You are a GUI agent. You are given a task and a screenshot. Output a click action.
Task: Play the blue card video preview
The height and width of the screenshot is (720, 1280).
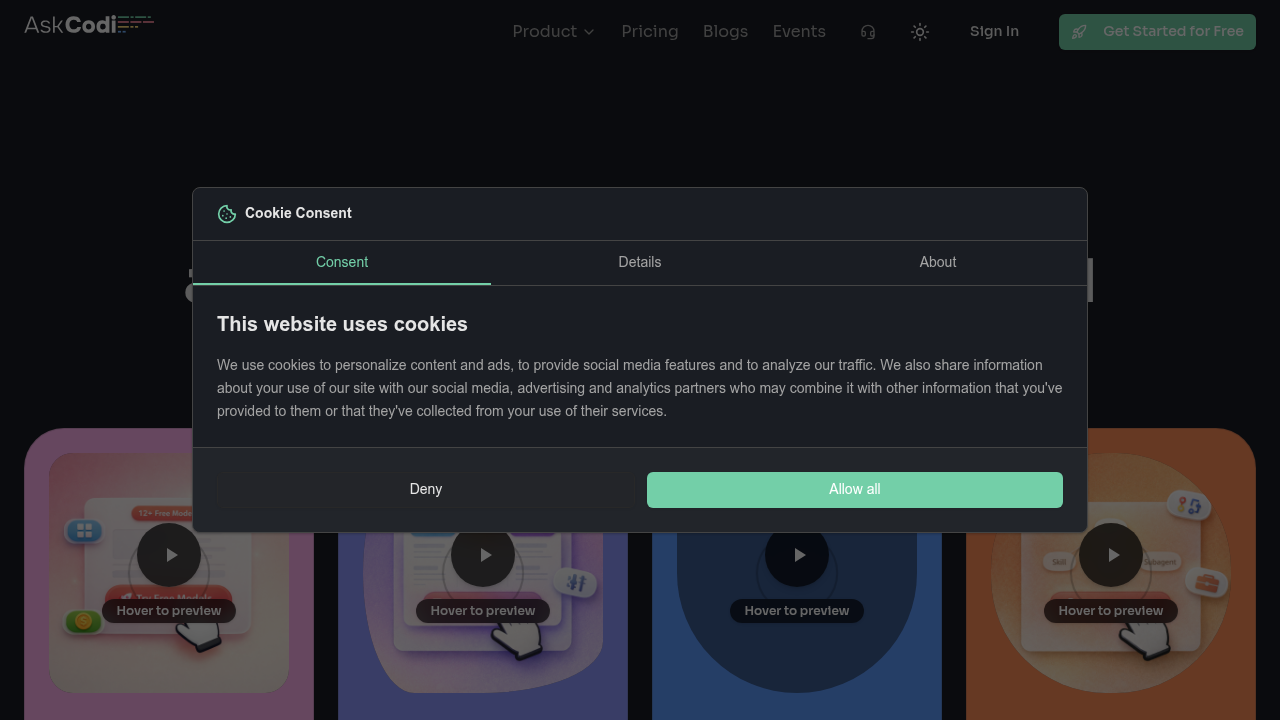[x=797, y=555]
